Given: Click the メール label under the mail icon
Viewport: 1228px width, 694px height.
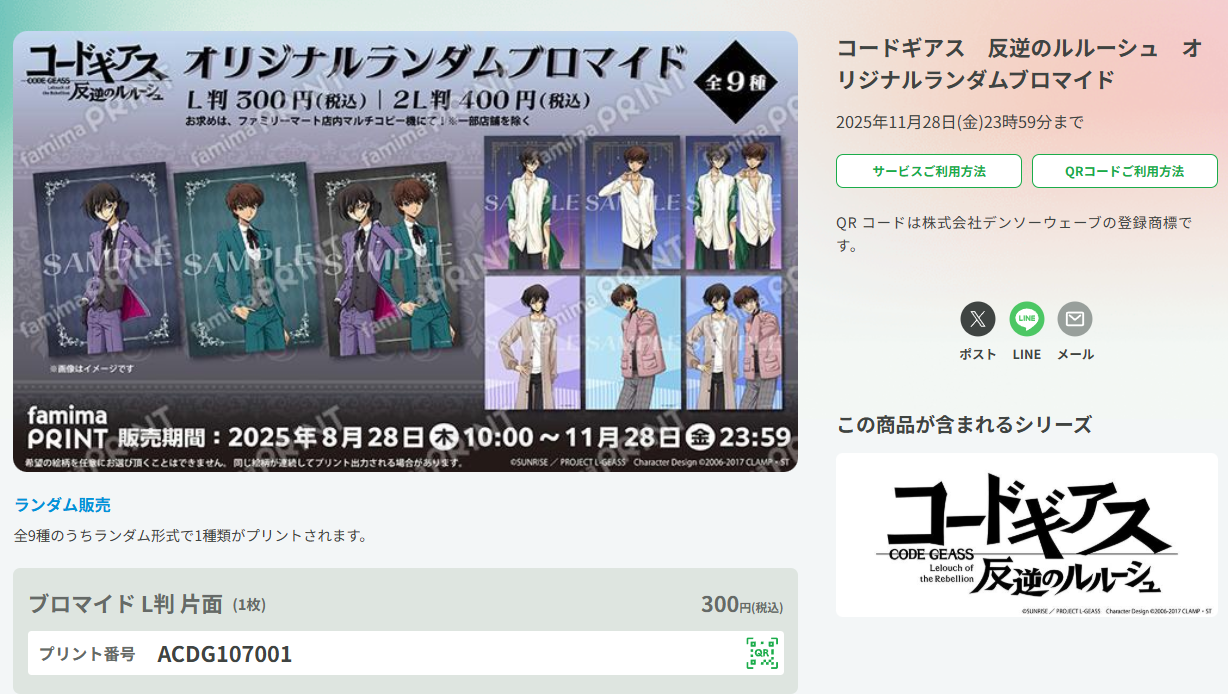Looking at the screenshot, I should tap(1075, 354).
